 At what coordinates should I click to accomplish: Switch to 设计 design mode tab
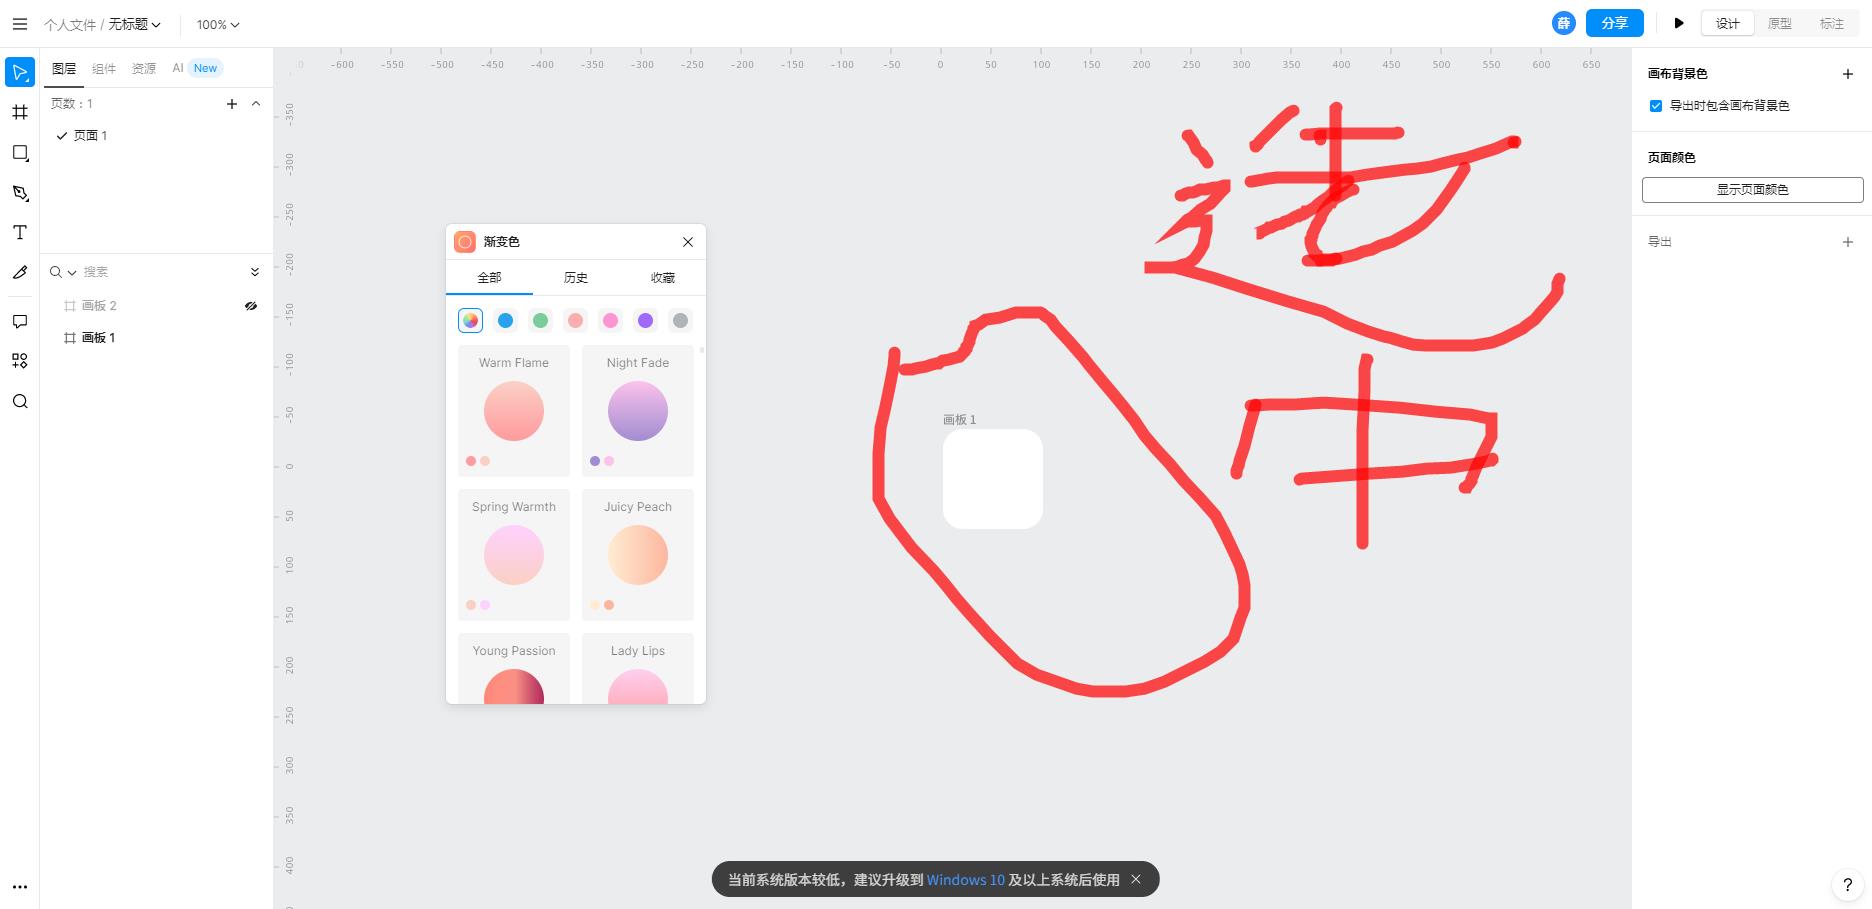point(1728,24)
